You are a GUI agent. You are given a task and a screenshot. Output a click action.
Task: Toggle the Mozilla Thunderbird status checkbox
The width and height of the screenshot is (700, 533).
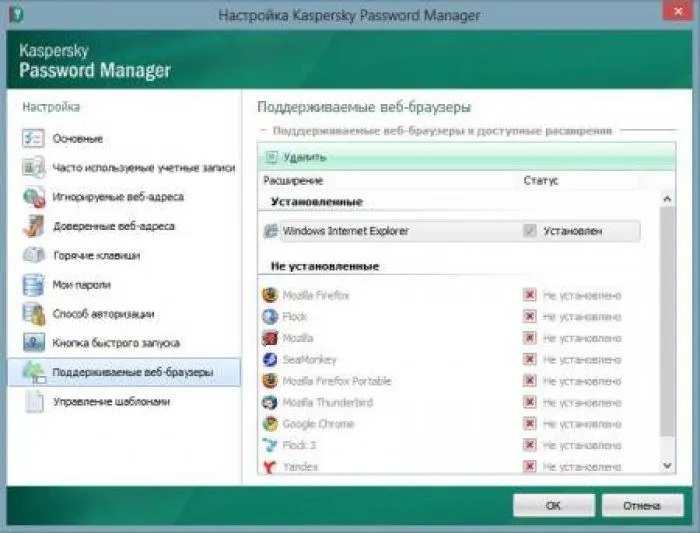pyautogui.click(x=529, y=402)
